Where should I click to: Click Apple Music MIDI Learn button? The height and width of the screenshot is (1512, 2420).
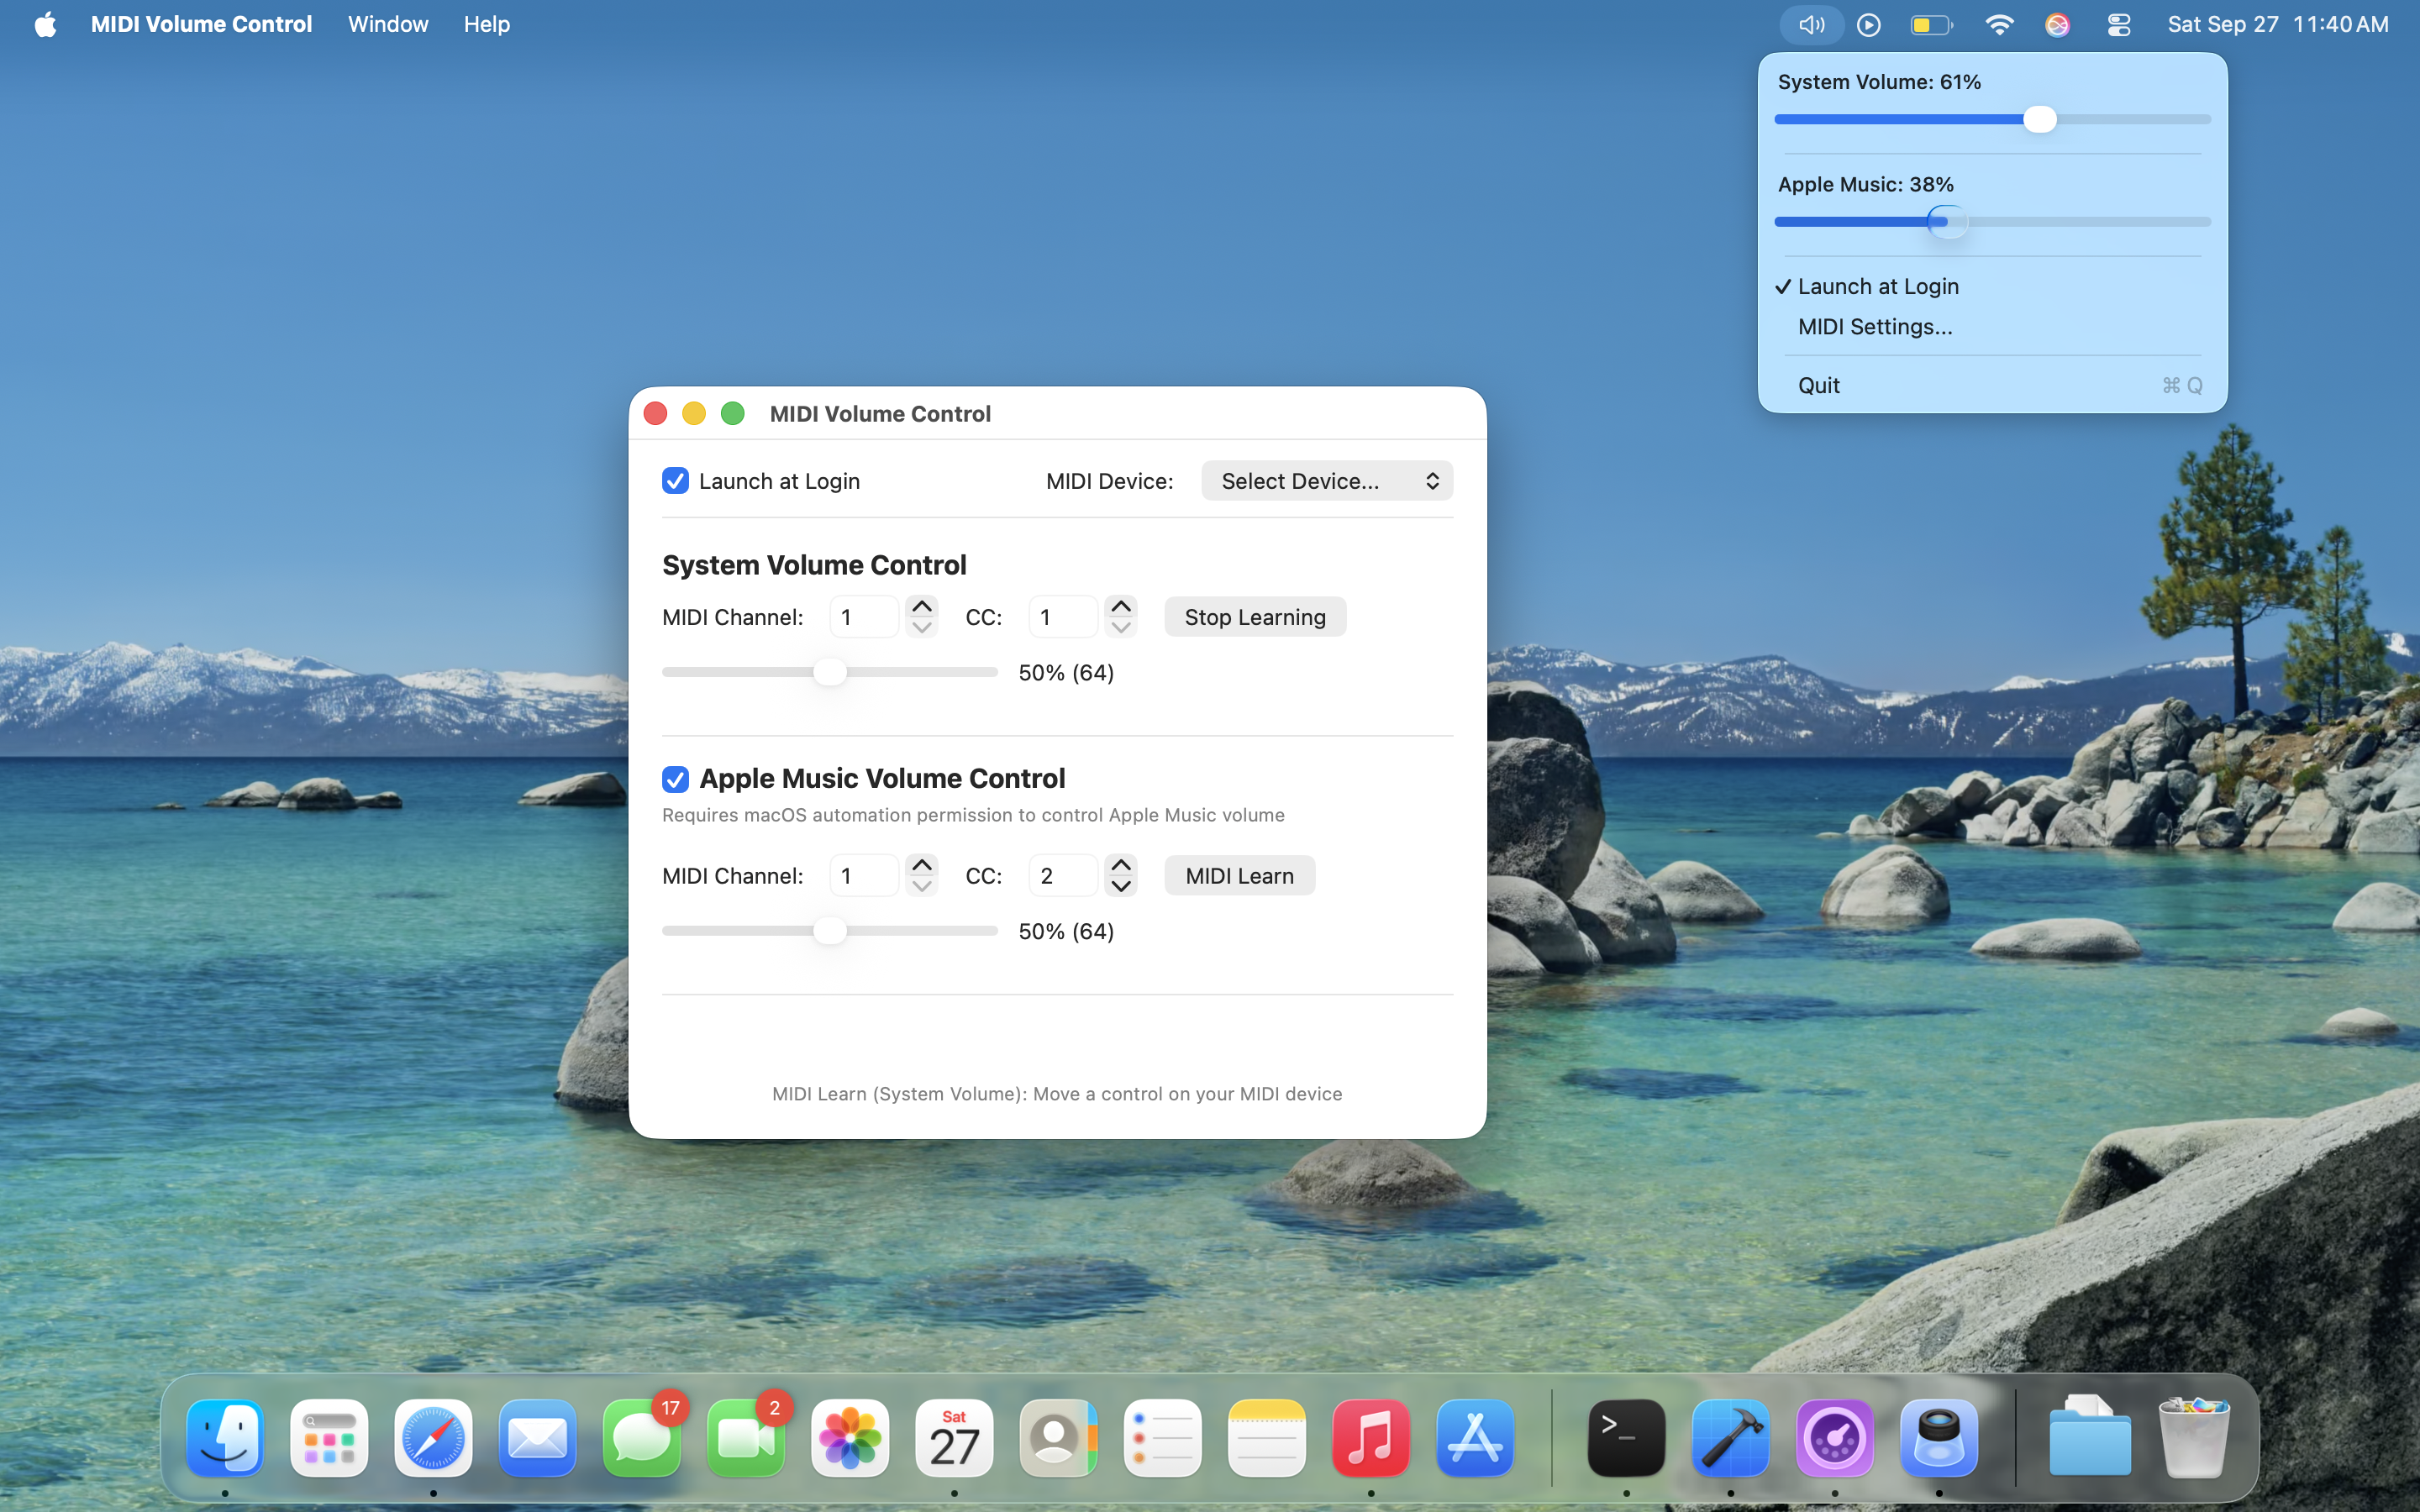coord(1239,876)
